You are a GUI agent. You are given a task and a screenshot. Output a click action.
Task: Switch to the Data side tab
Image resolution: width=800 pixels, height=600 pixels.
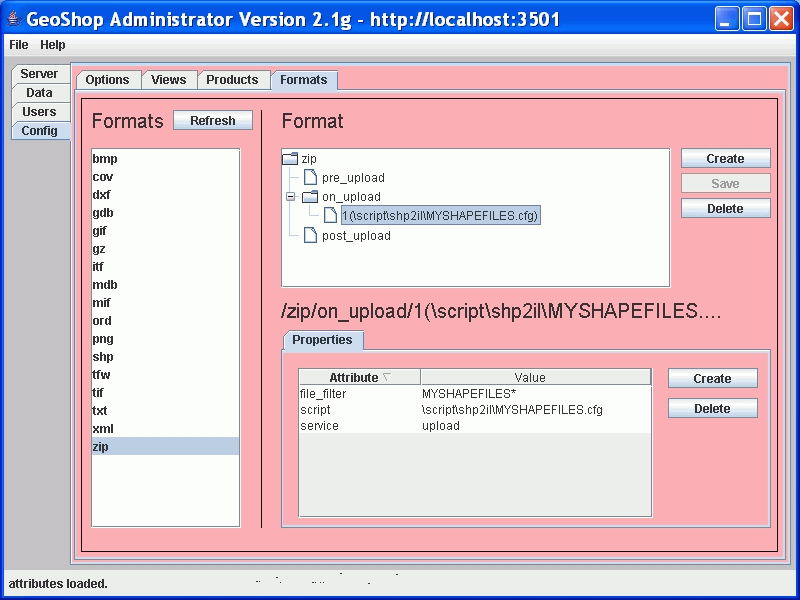click(x=39, y=93)
